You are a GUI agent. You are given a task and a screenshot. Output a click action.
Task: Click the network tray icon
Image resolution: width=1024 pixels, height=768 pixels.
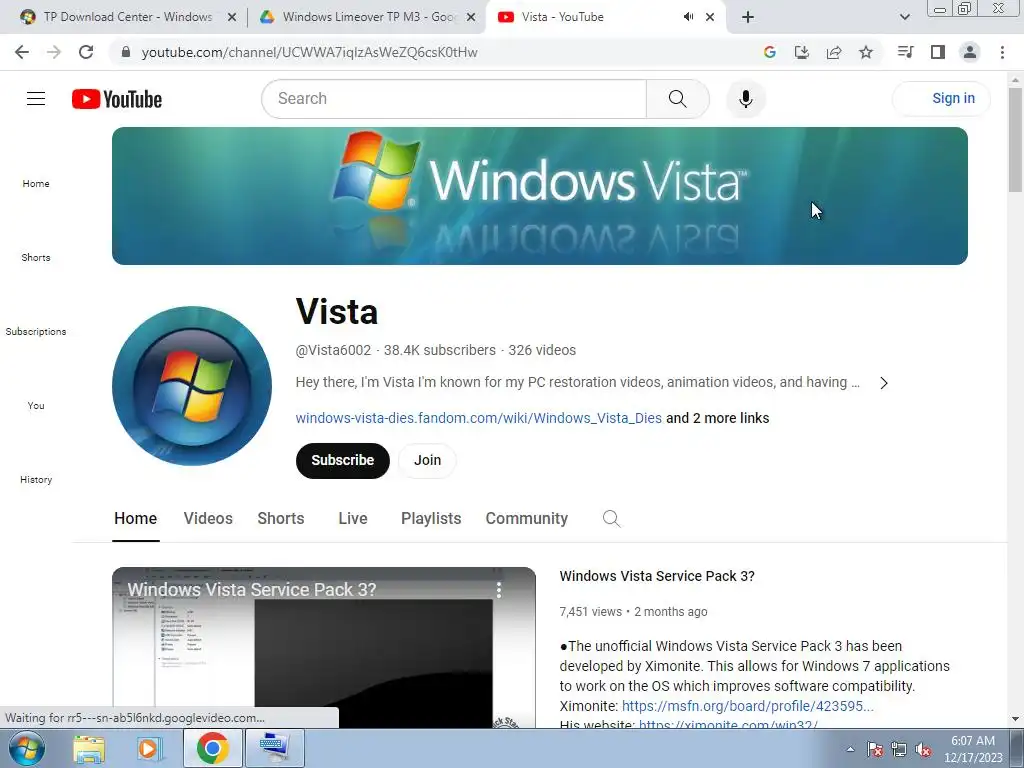click(x=899, y=749)
